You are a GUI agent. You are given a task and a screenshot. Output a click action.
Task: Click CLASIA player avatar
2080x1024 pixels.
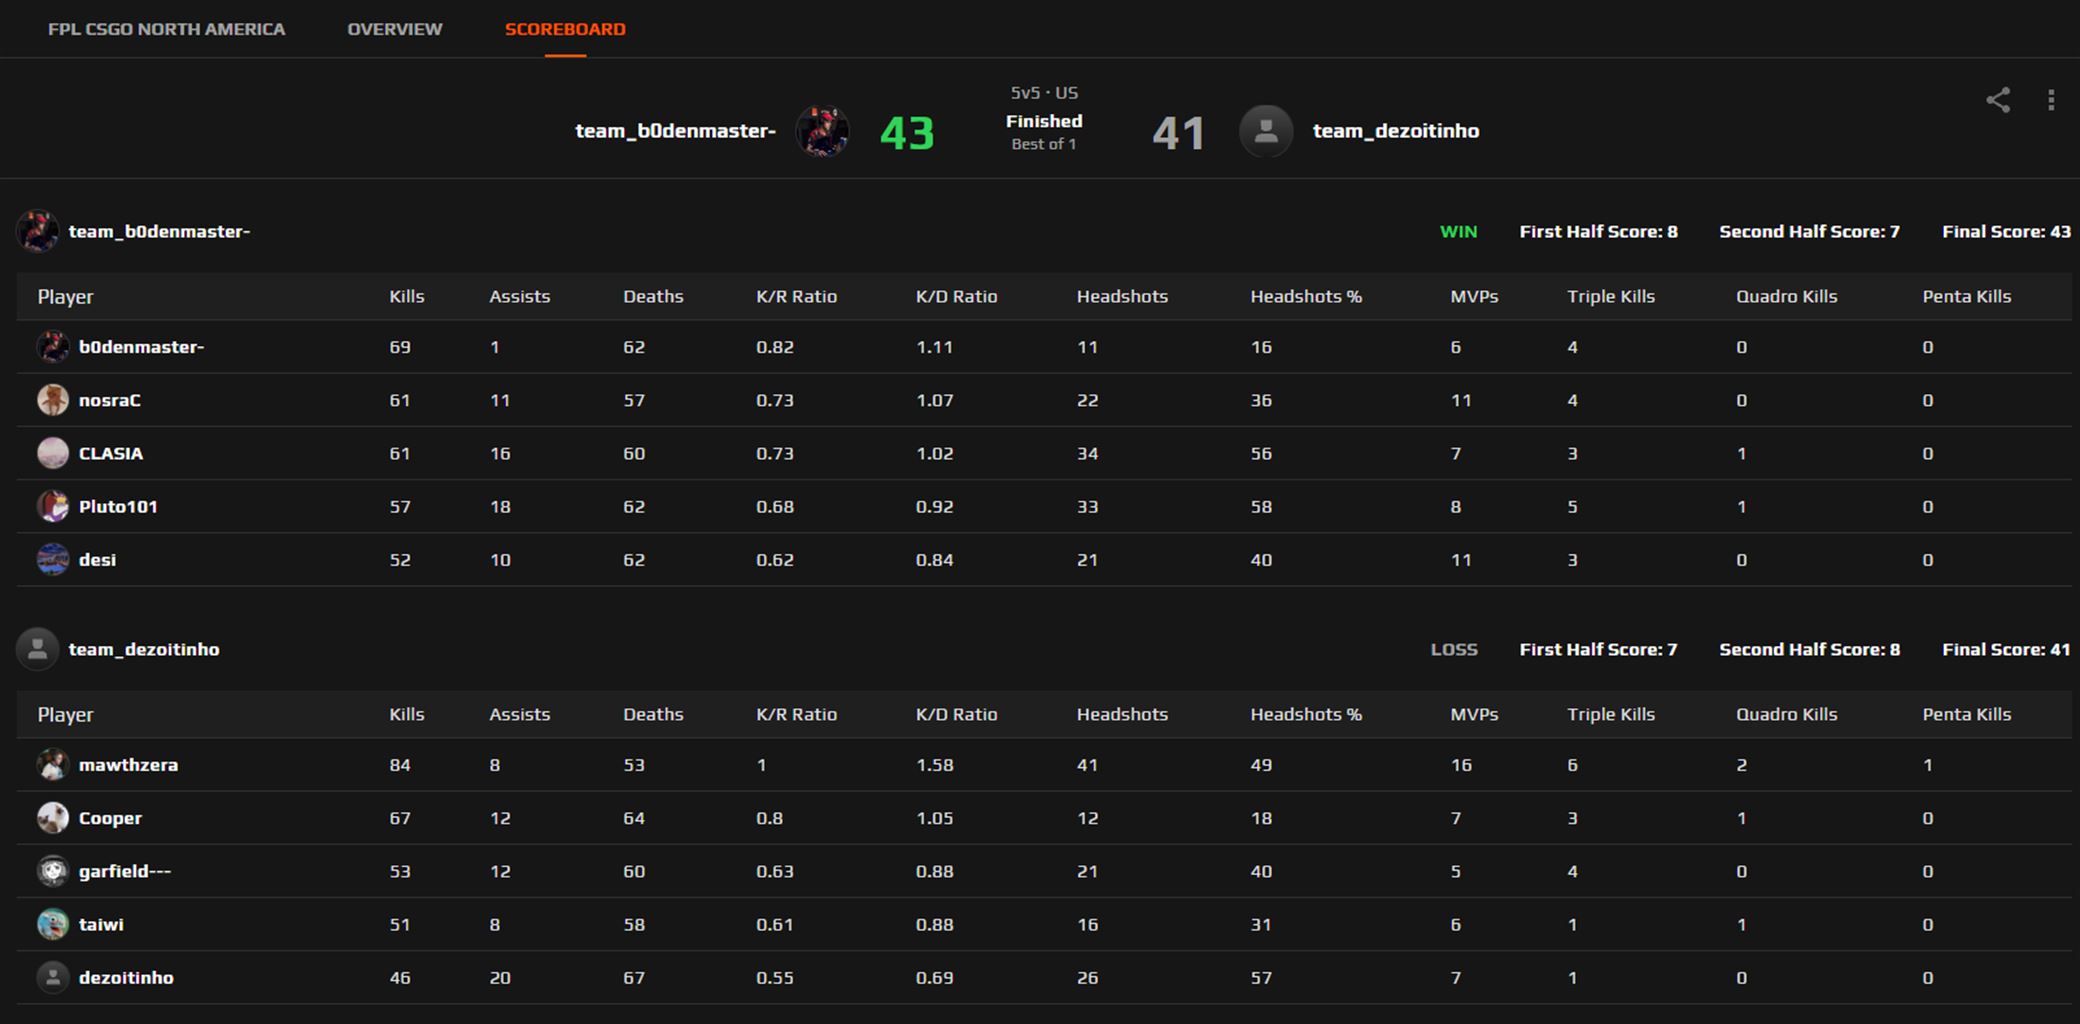point(53,453)
